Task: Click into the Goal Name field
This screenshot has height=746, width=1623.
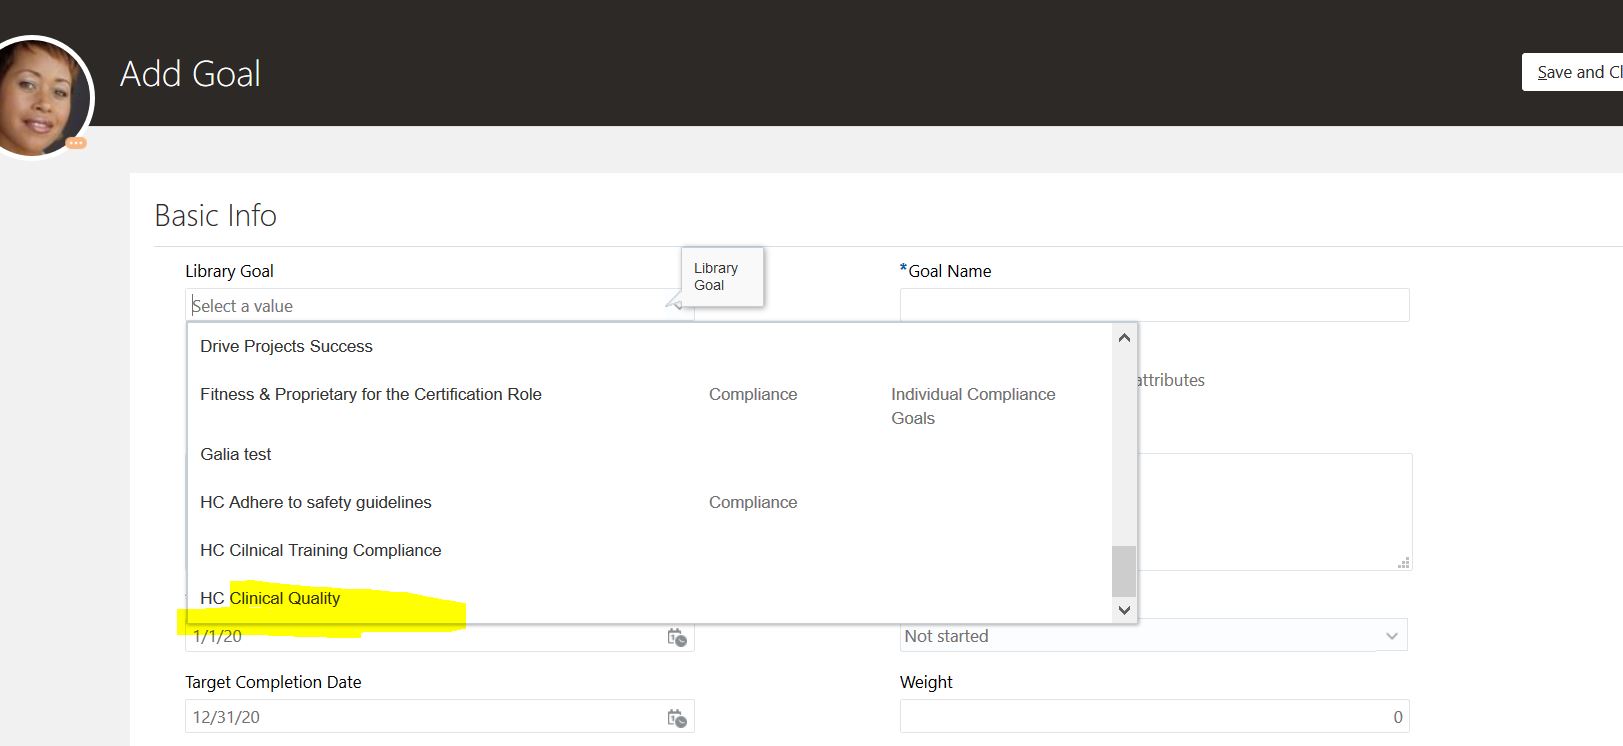Action: pyautogui.click(x=1154, y=305)
